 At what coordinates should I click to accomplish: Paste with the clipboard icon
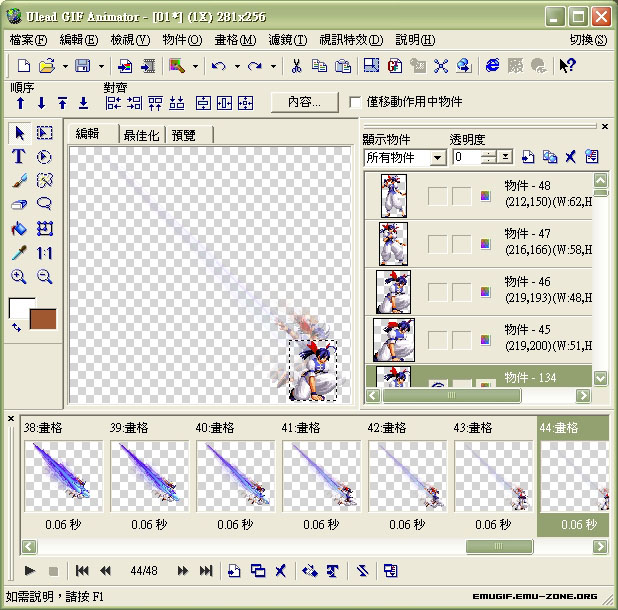pos(343,65)
